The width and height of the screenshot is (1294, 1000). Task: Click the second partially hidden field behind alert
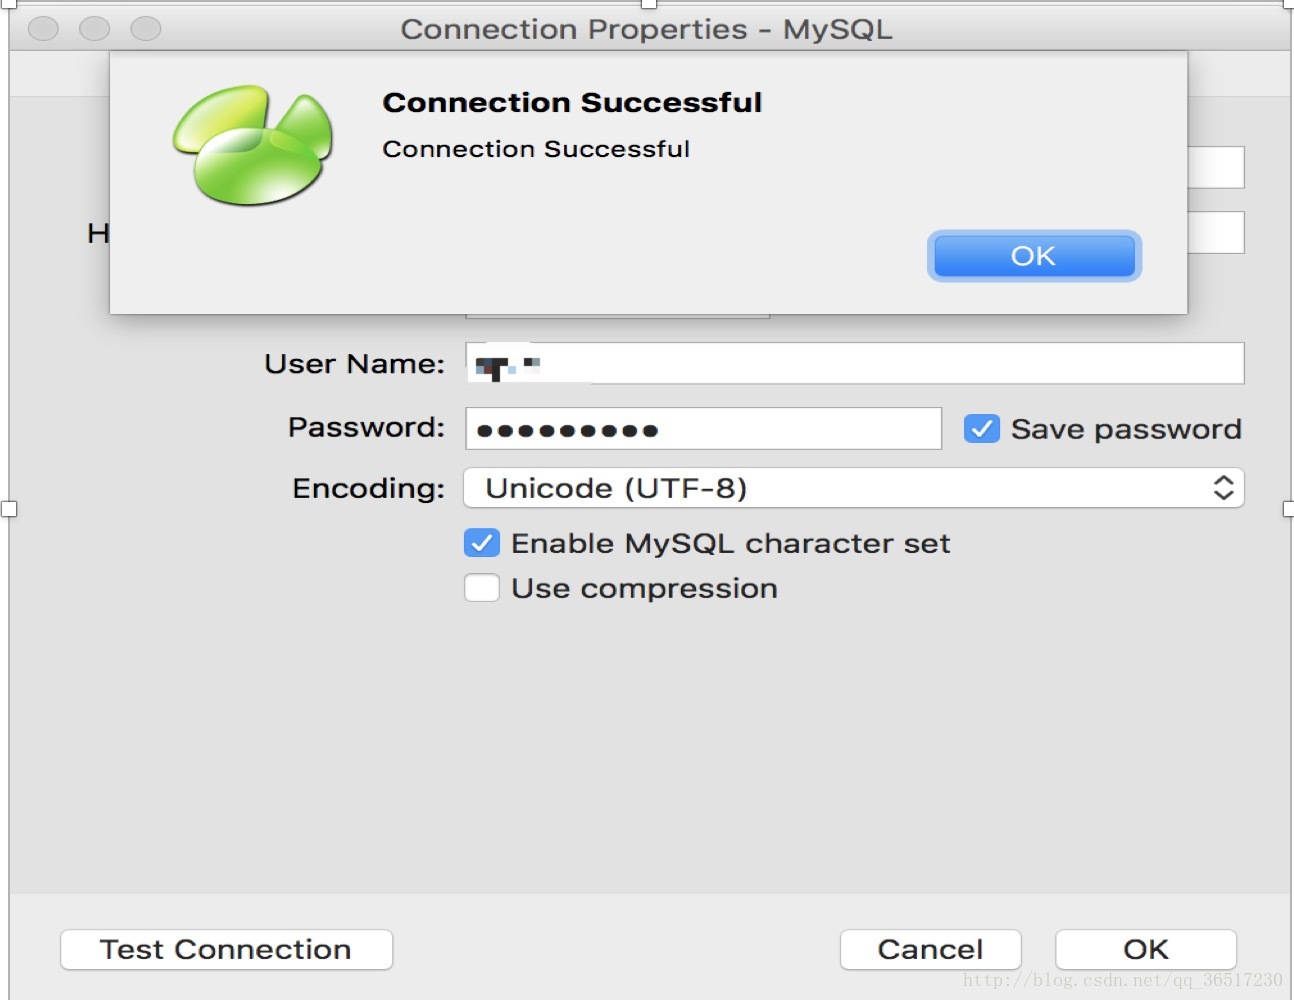tap(1216, 232)
